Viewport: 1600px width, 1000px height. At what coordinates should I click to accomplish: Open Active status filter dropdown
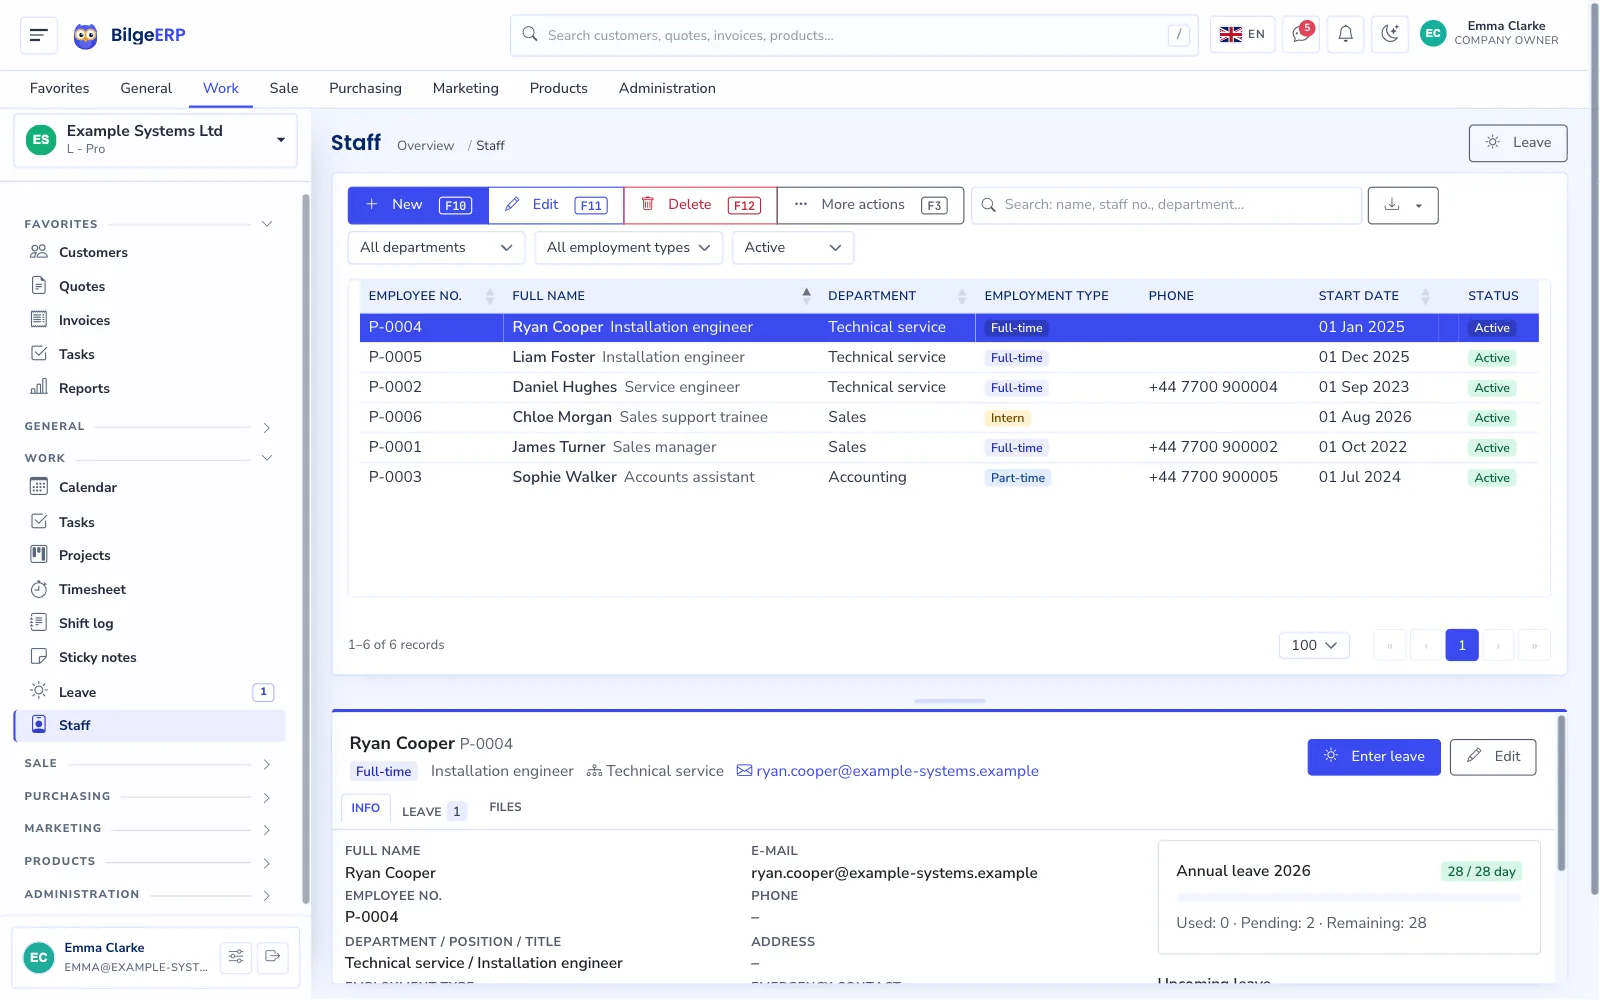point(793,248)
